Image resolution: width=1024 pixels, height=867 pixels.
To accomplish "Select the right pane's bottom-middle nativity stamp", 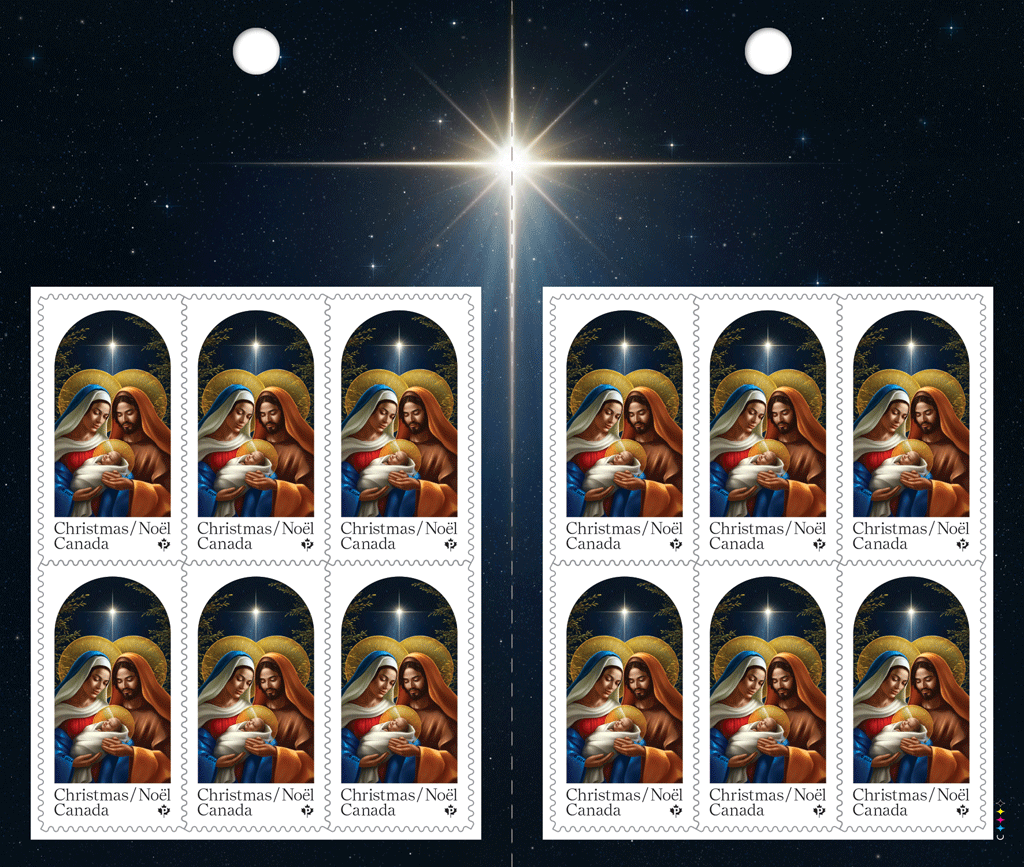I will [767, 697].
